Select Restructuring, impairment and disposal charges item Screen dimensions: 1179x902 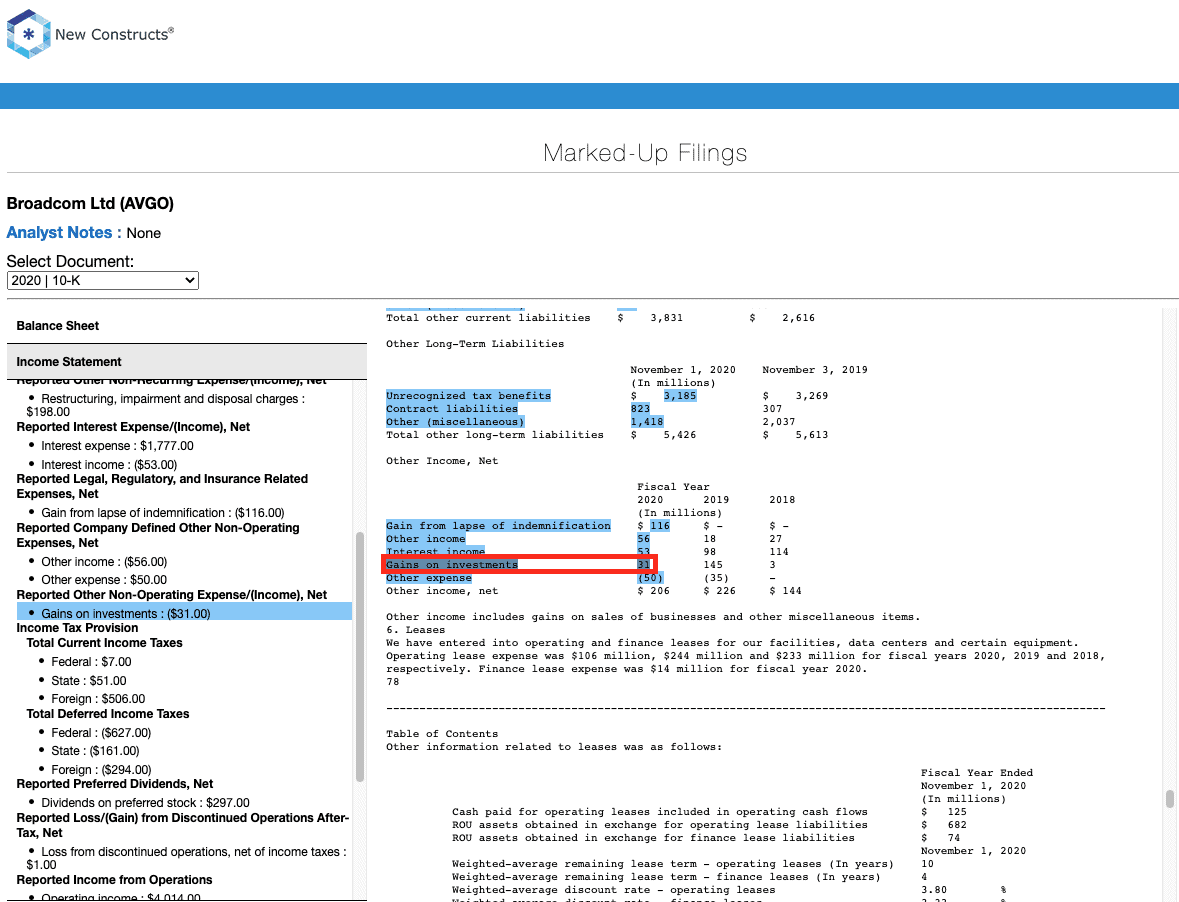click(165, 405)
